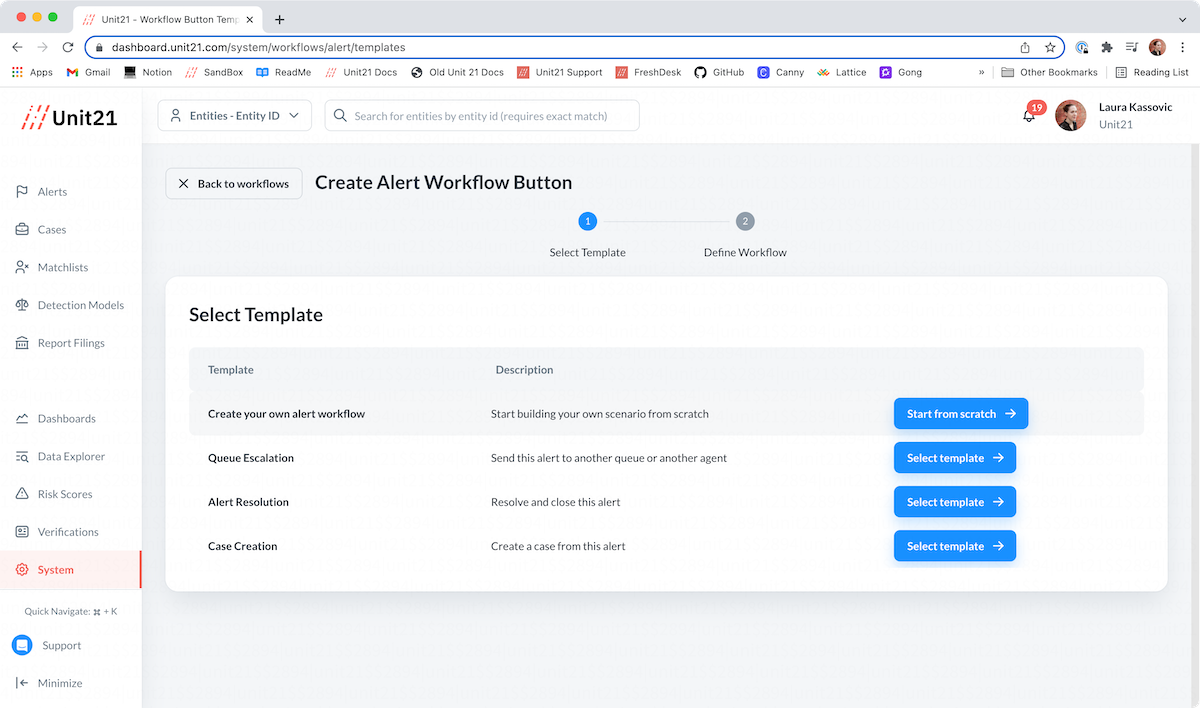Viewport: 1200px width, 708px height.
Task: Open notifications bell with 19 badge
Action: click(x=1029, y=115)
